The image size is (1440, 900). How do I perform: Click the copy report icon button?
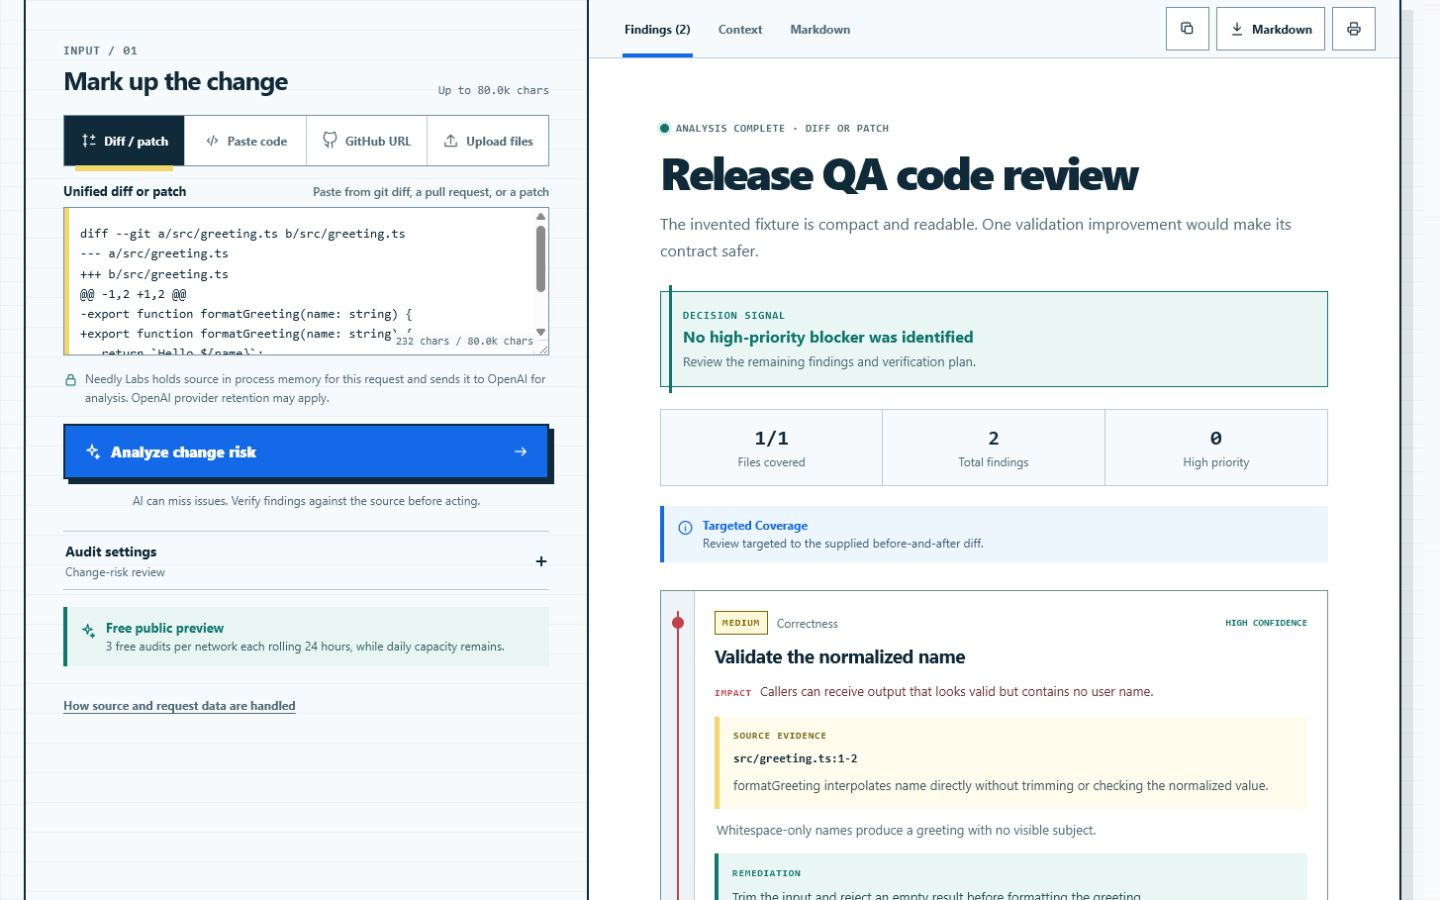[1187, 29]
